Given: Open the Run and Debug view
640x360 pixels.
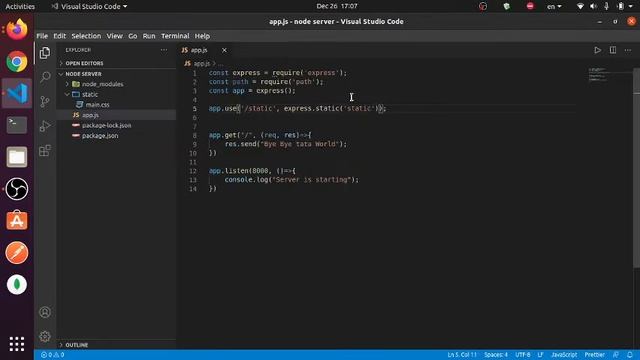Looking at the screenshot, I should [45, 126].
